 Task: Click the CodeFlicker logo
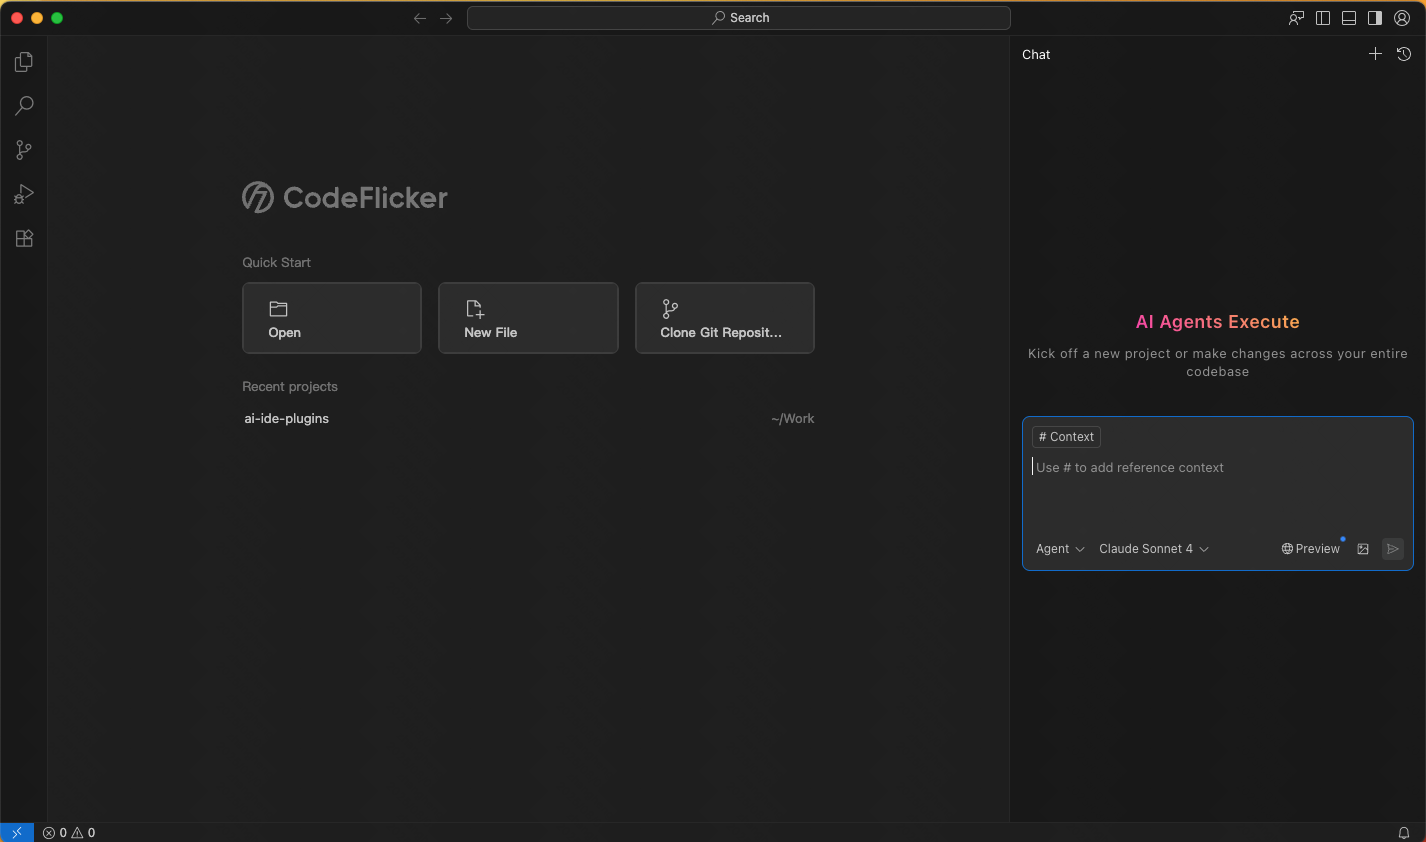pyautogui.click(x=345, y=197)
